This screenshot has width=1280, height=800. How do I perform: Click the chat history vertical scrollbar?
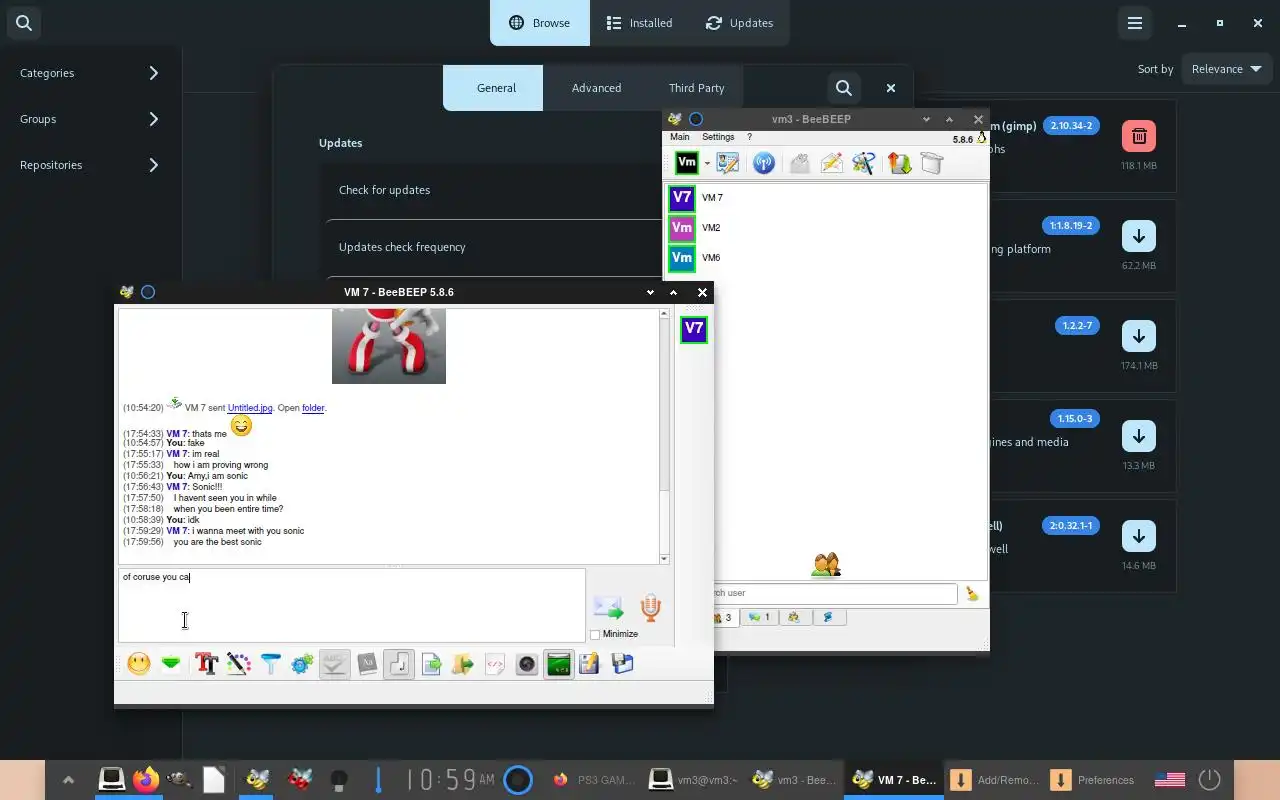[664, 436]
